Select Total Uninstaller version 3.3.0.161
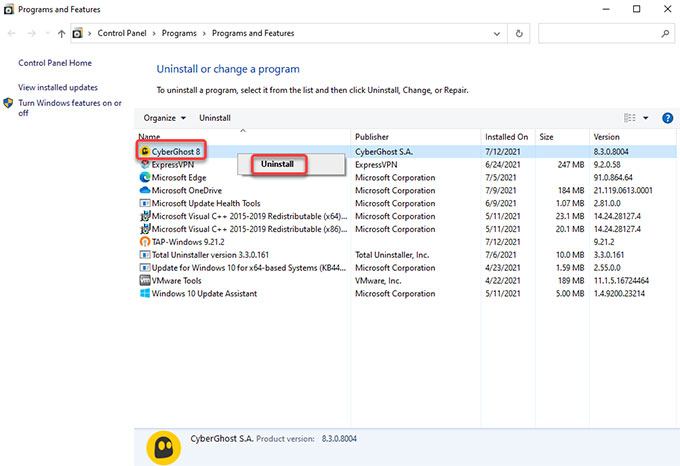Image resolution: width=680 pixels, height=466 pixels. [210, 255]
